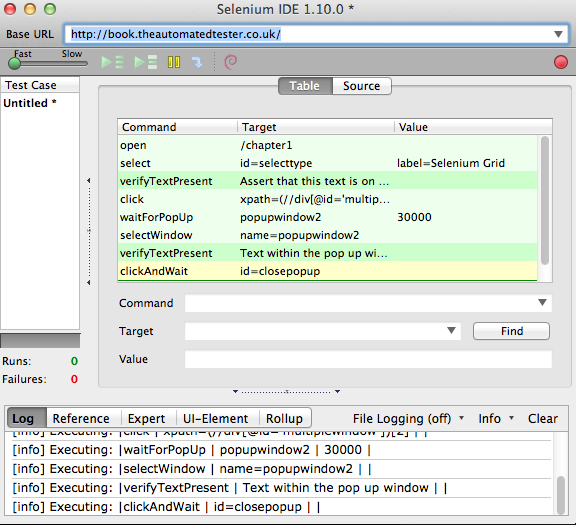576x525 pixels.
Task: Click the Find button
Action: pos(511,331)
